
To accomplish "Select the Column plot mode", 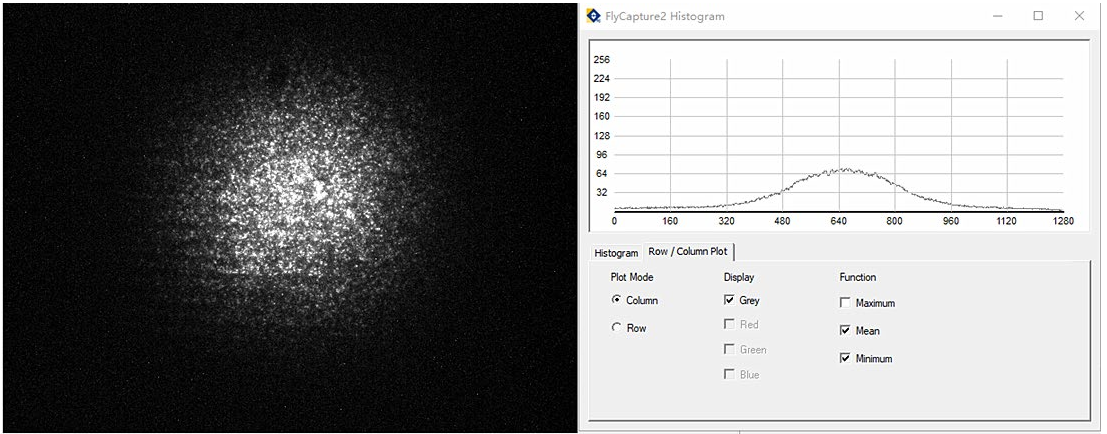I will (x=635, y=300).
